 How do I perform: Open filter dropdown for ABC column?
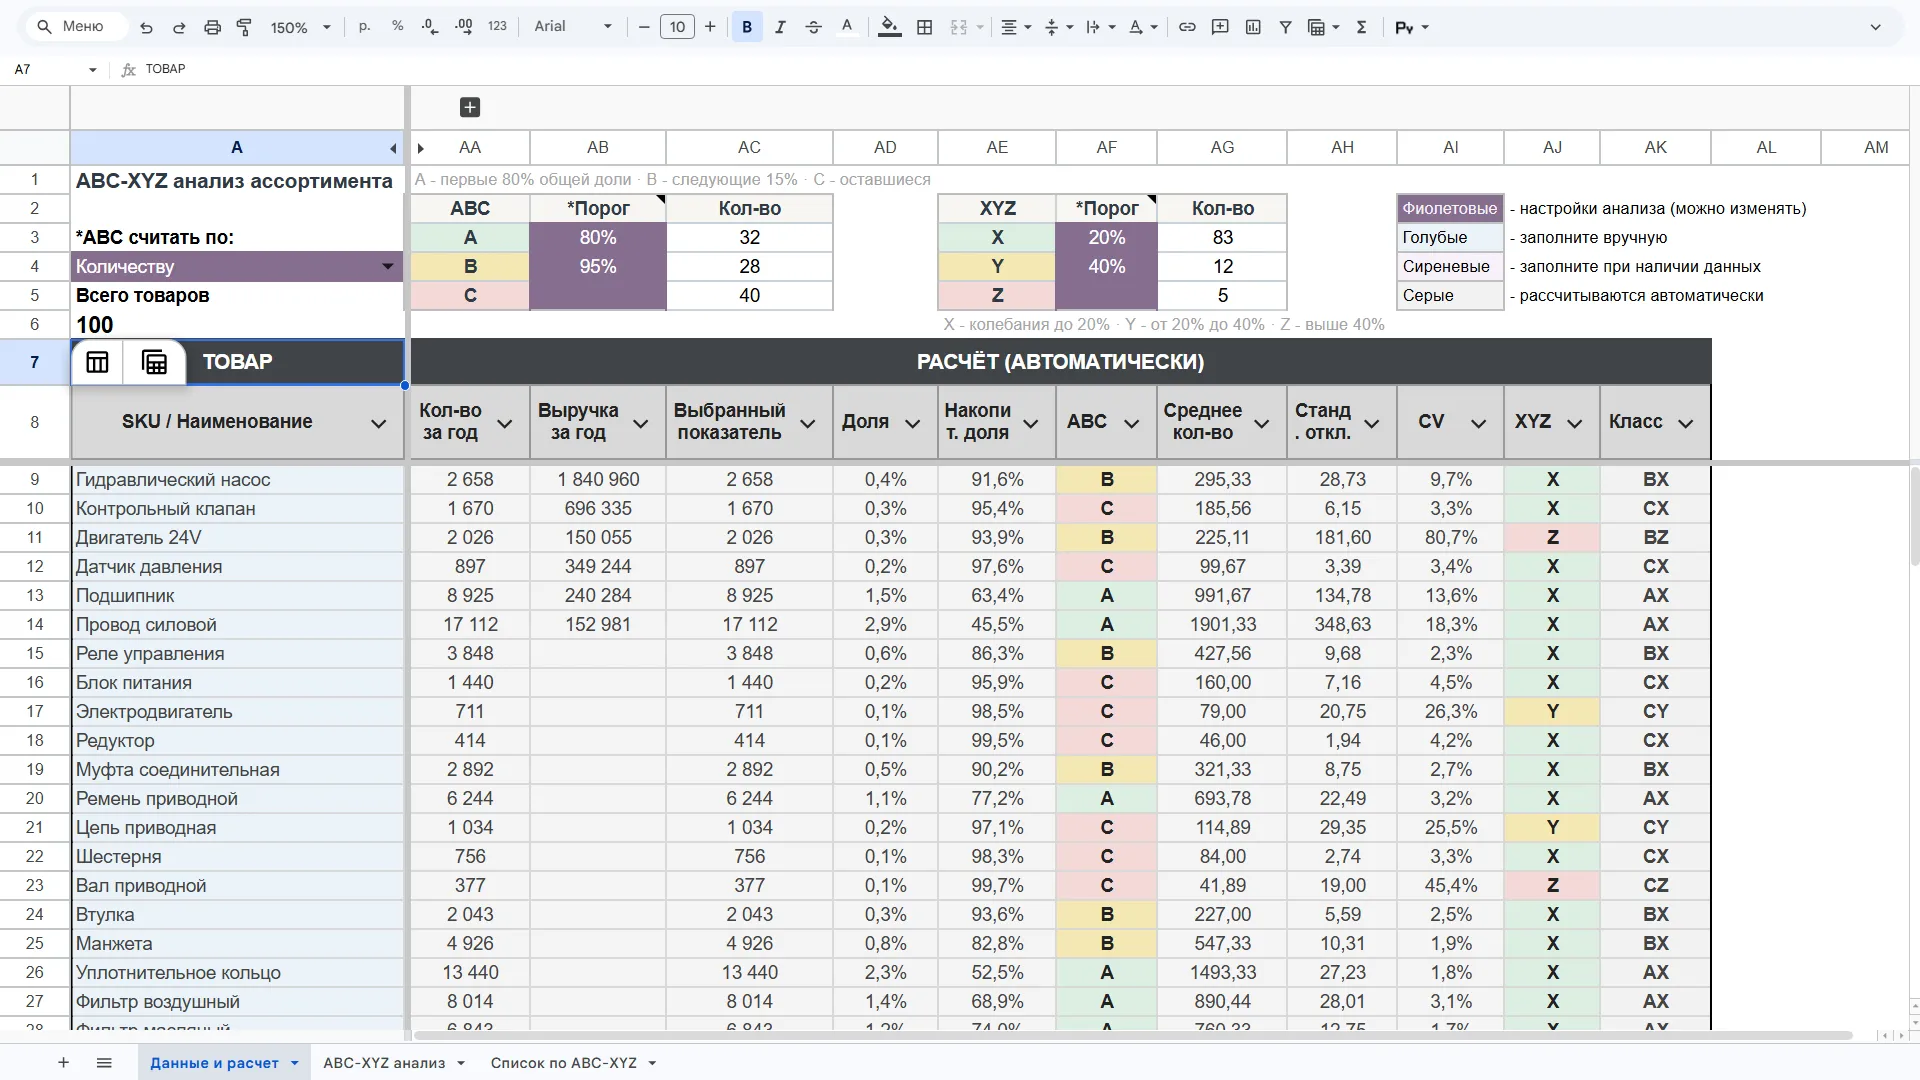1132,424
